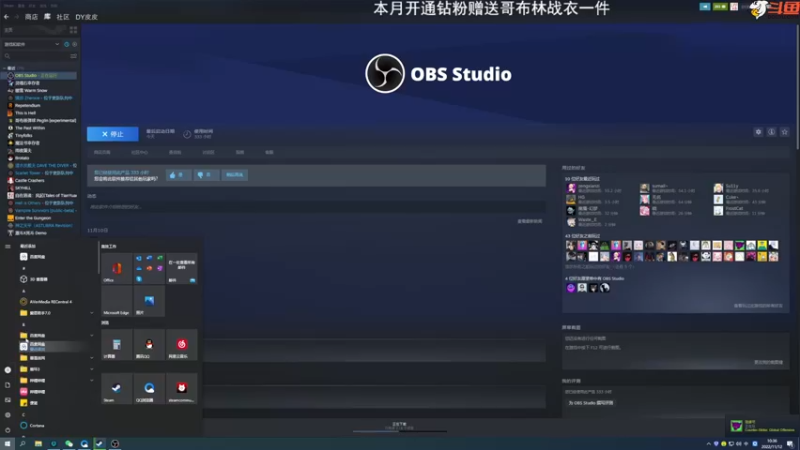Image resolution: width=800 pixels, height=450 pixels.
Task: Collapse the recent games category arrow
Action: point(5,68)
